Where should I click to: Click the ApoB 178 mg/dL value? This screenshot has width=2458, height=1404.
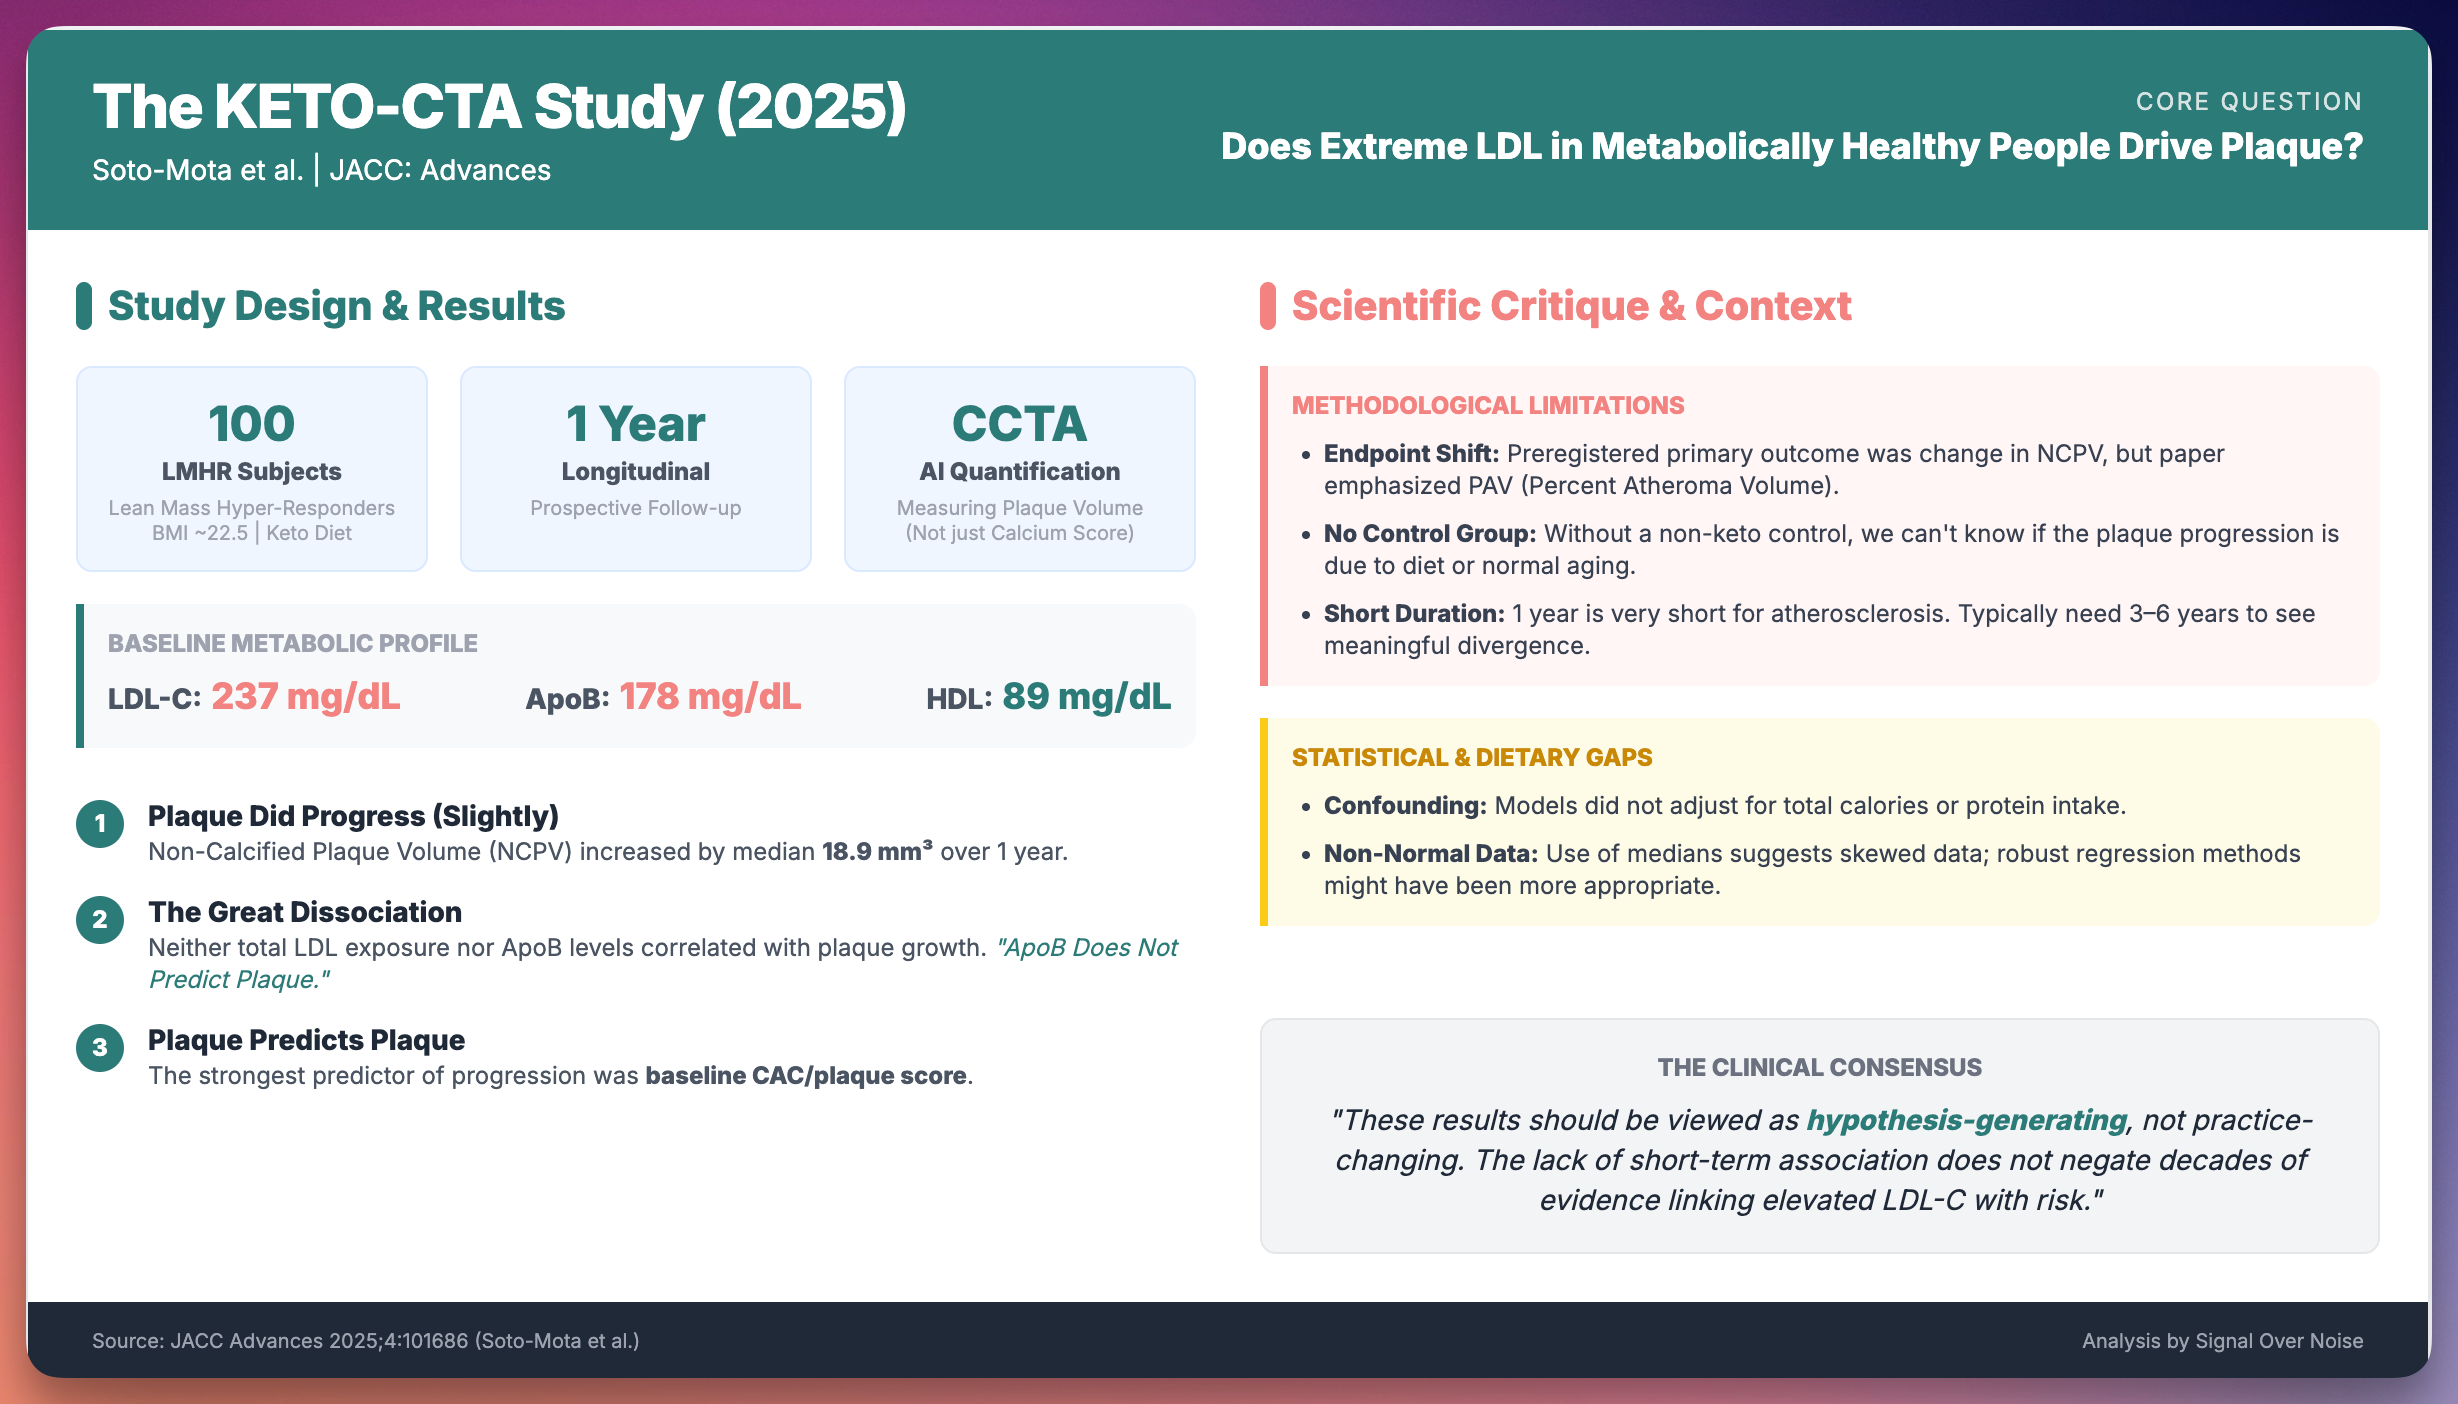pos(710,697)
